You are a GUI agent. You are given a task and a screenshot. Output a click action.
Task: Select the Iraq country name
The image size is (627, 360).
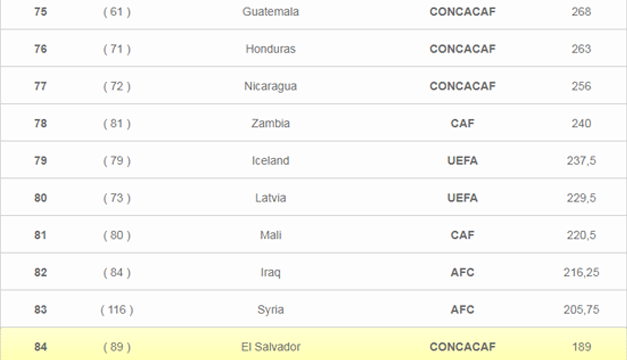click(x=270, y=272)
